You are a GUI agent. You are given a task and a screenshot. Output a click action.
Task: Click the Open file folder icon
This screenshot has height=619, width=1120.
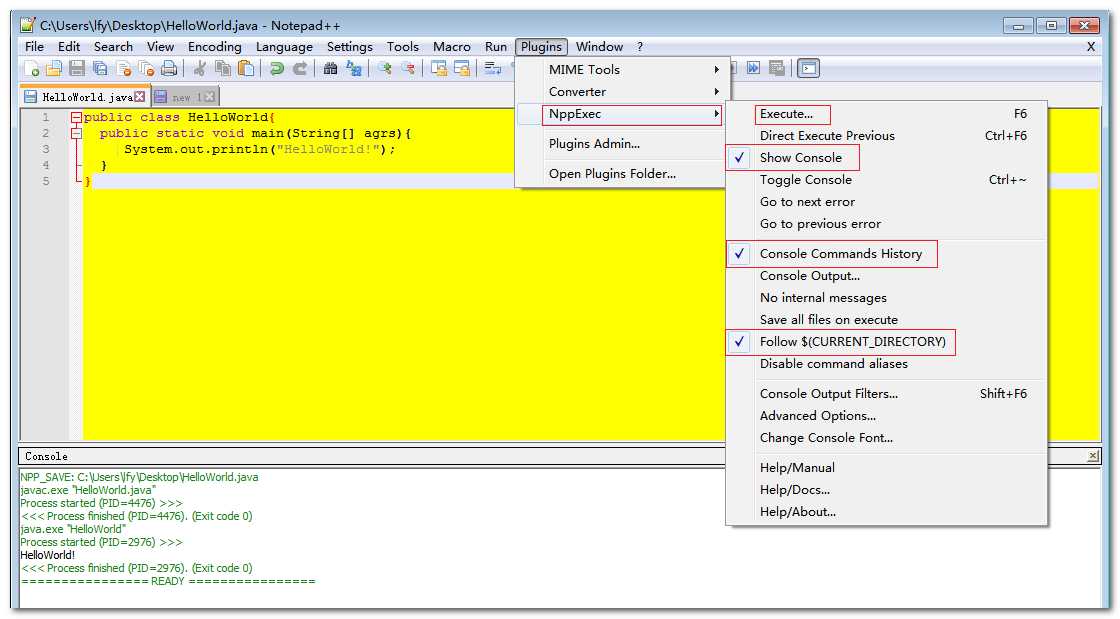(54, 69)
